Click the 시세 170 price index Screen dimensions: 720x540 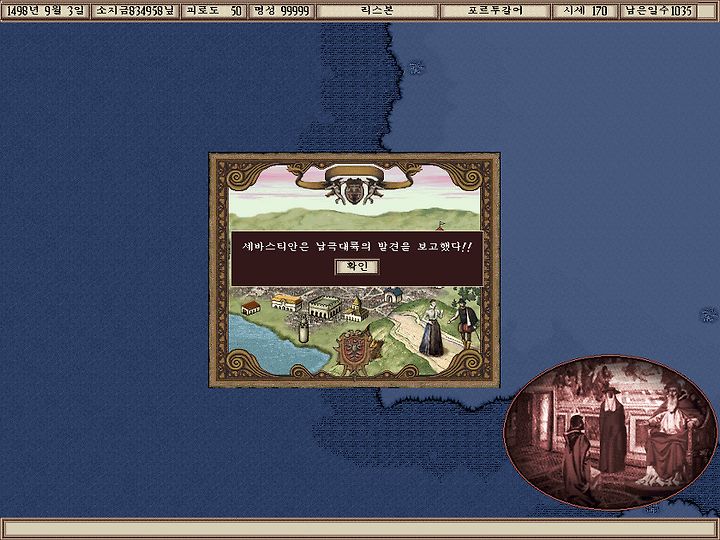coord(585,11)
